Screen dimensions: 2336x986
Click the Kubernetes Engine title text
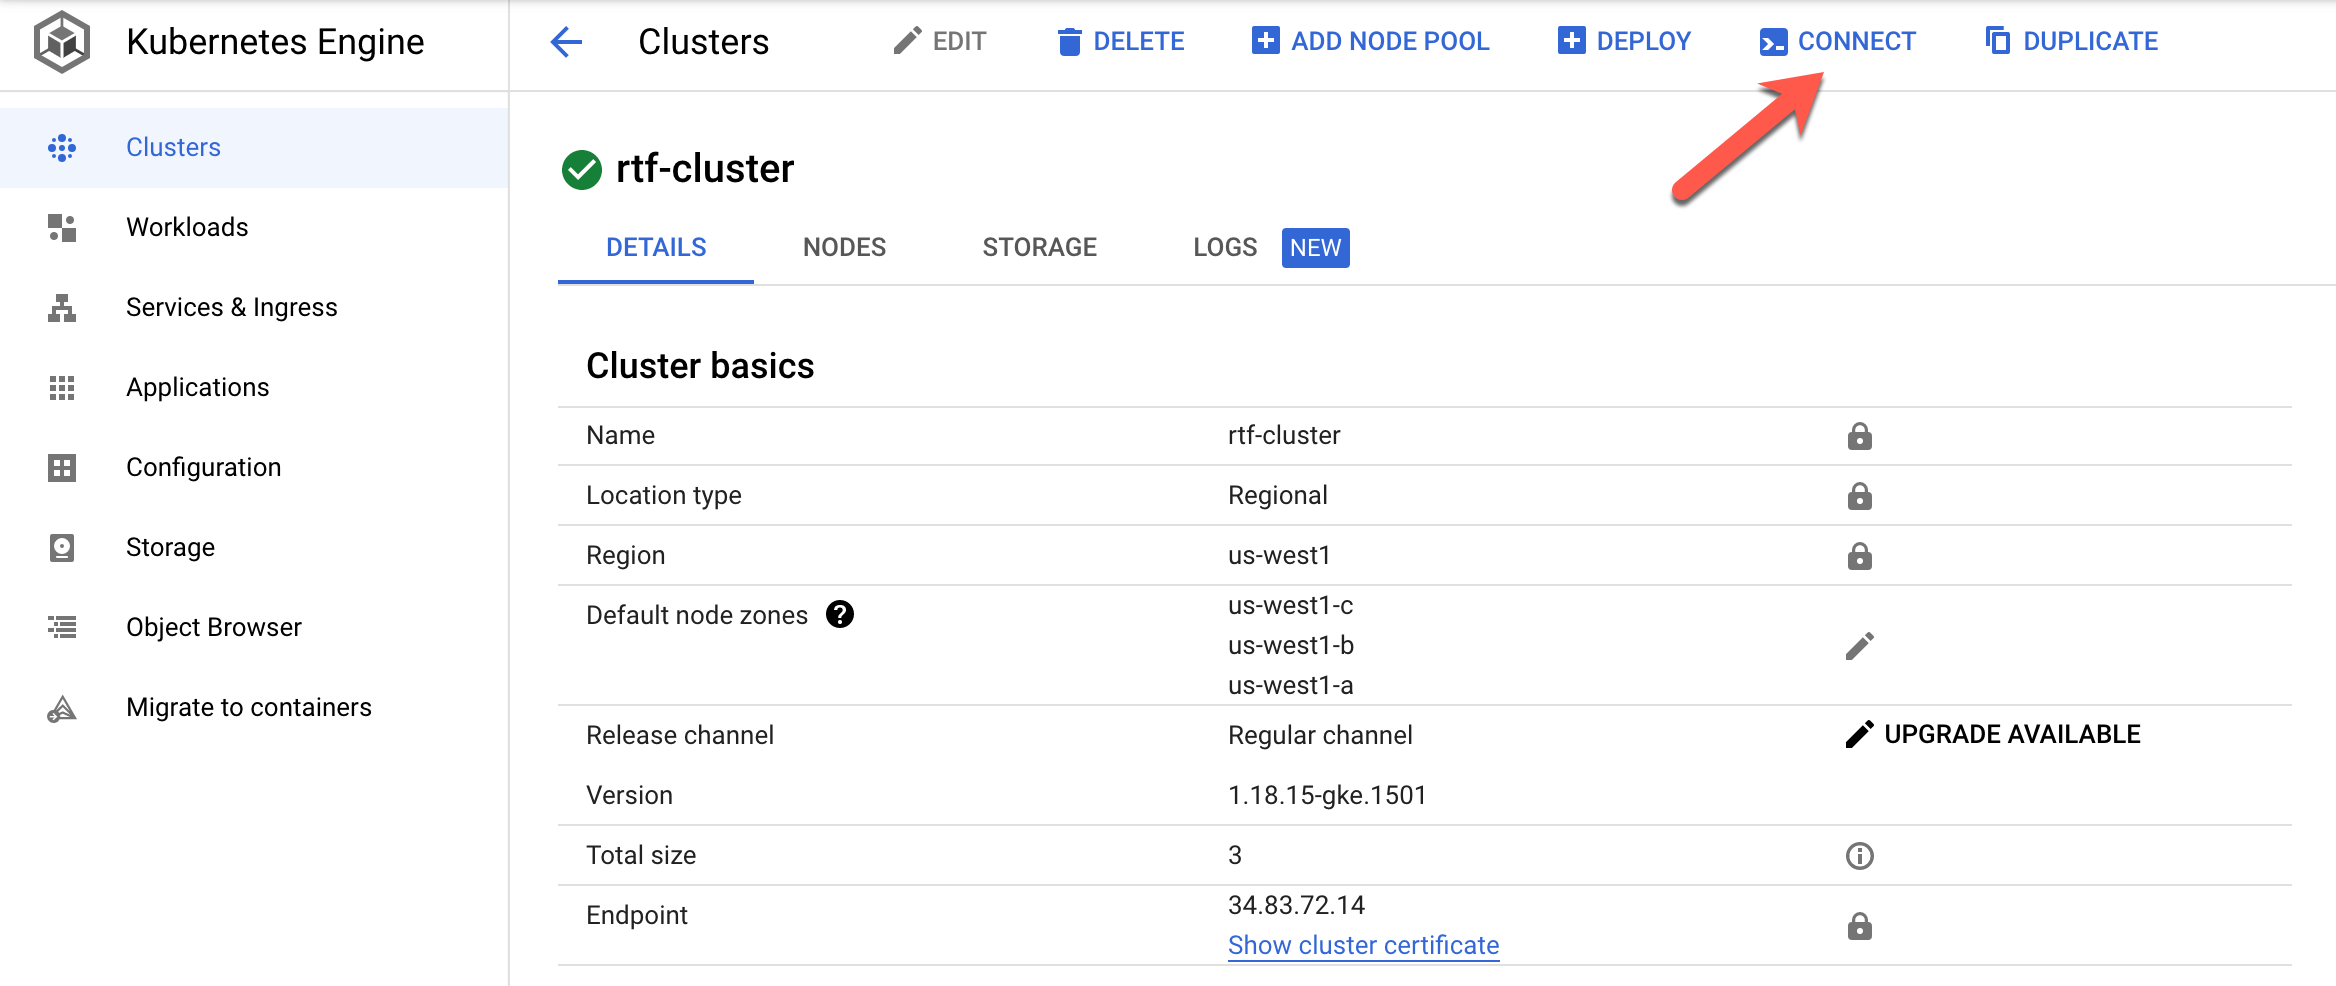tap(275, 42)
